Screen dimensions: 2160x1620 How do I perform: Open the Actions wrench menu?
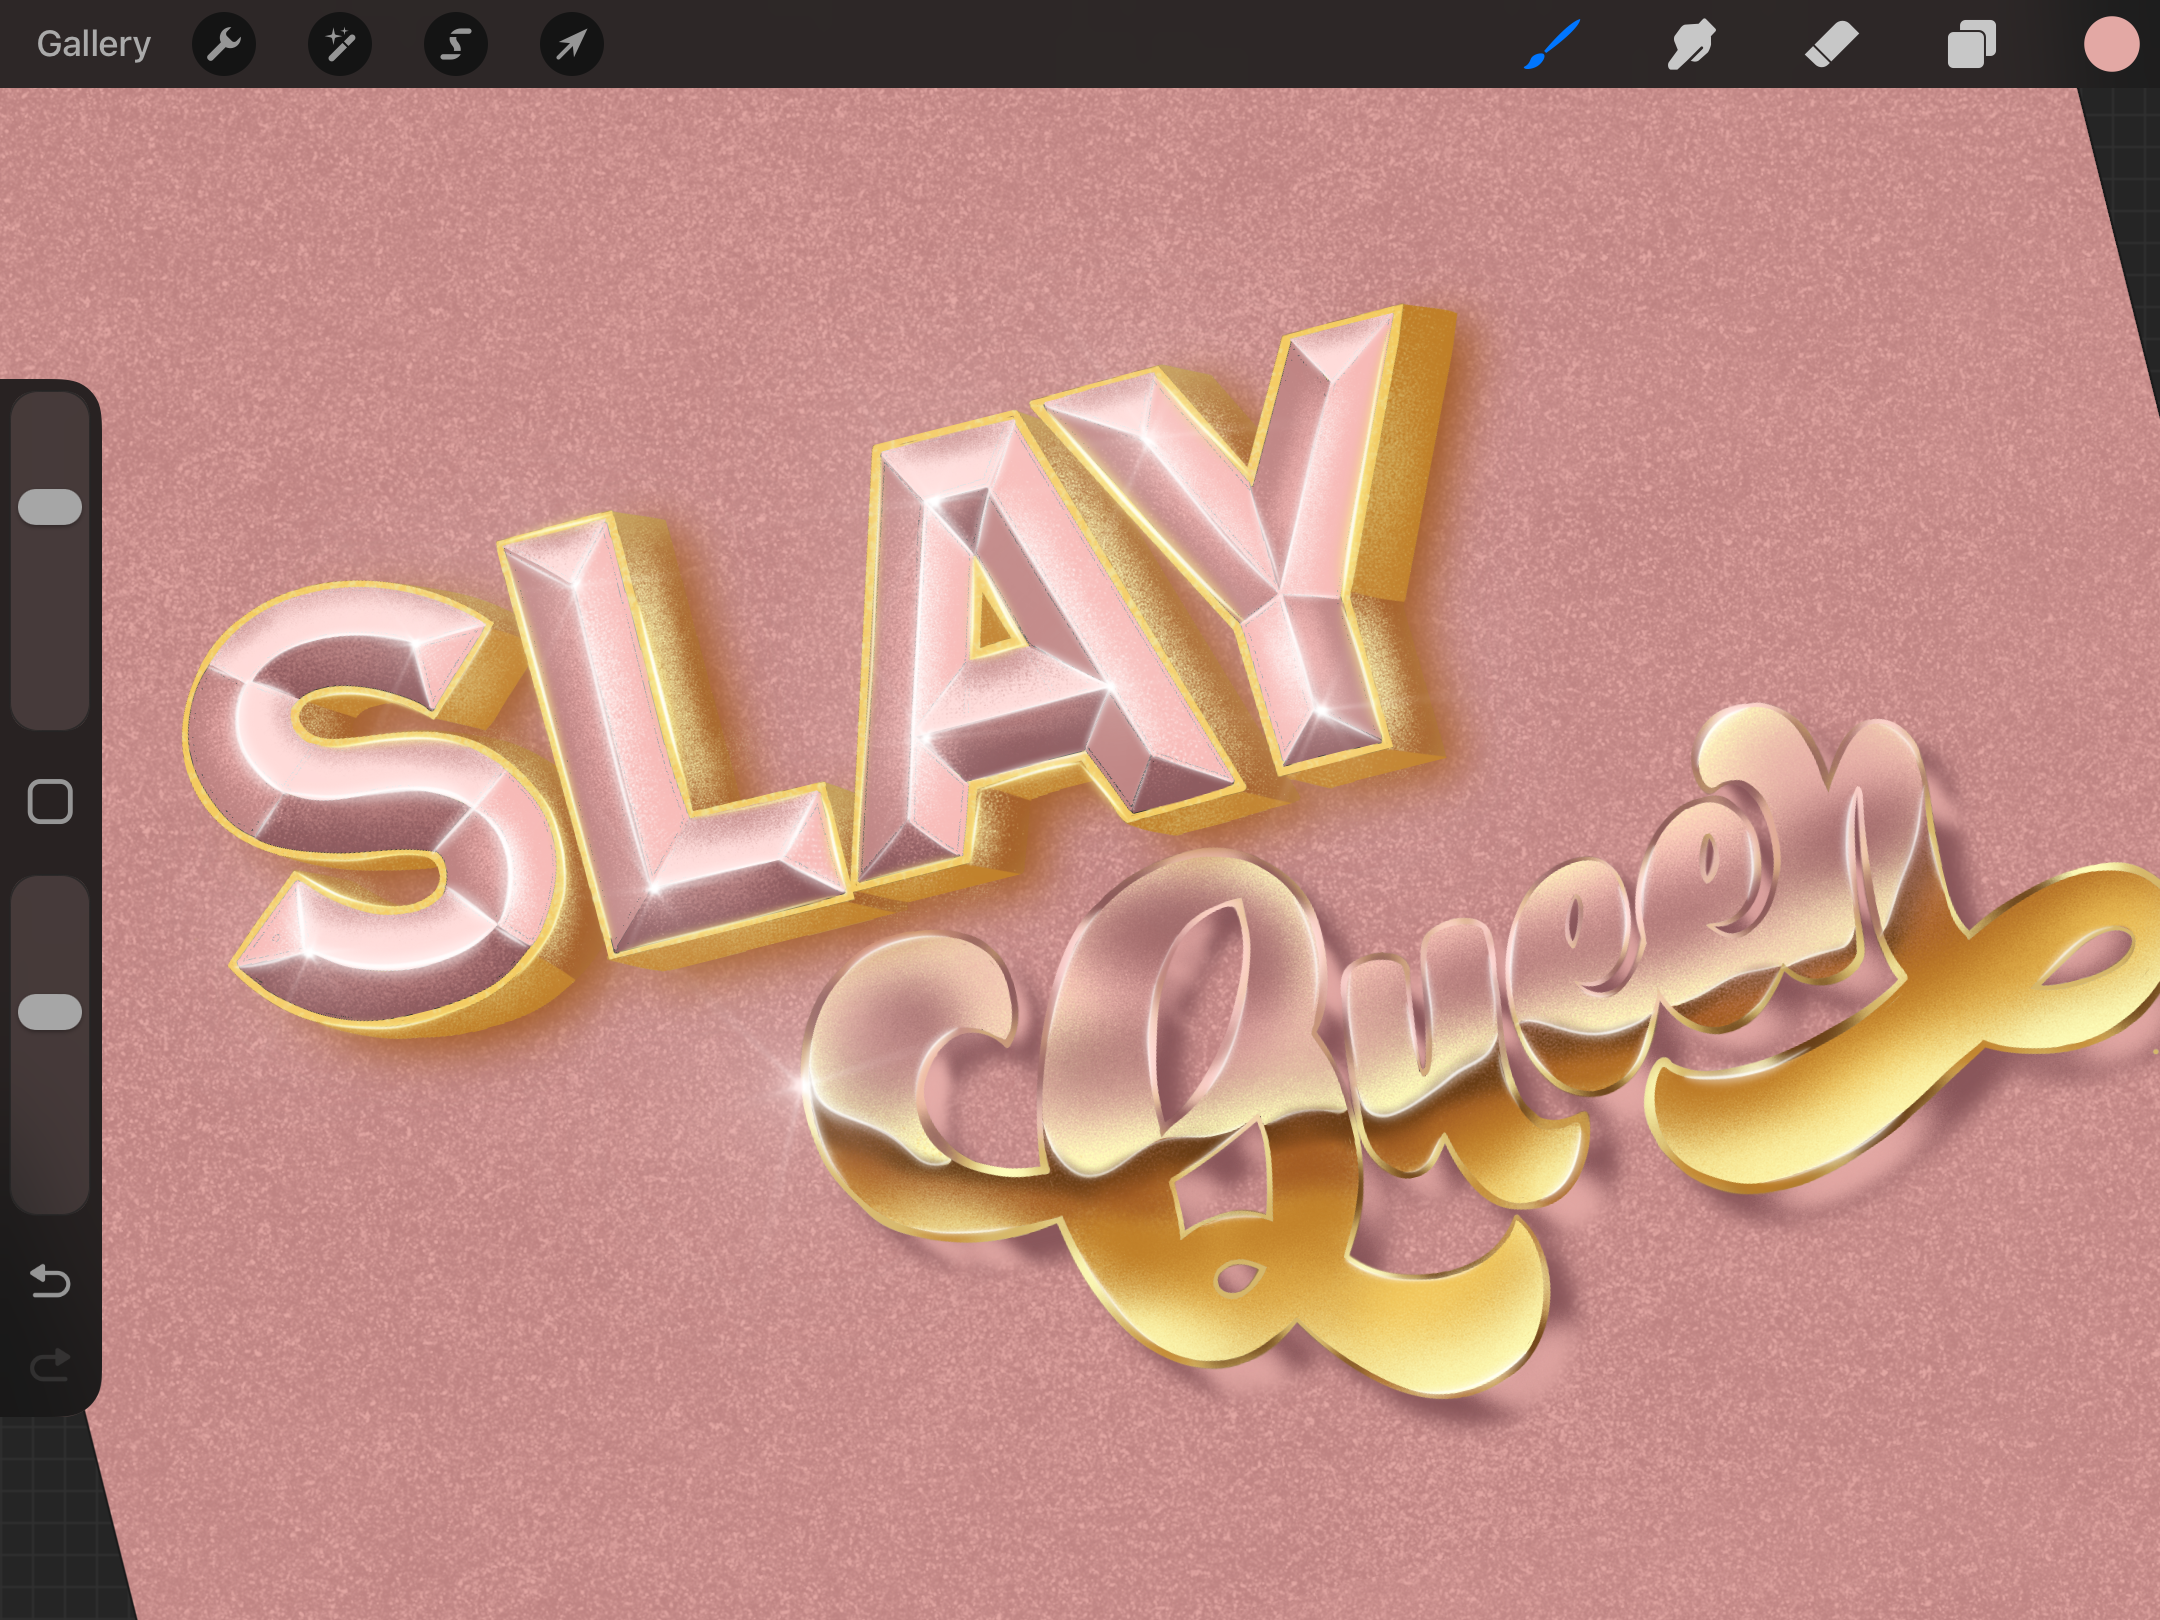(x=224, y=44)
